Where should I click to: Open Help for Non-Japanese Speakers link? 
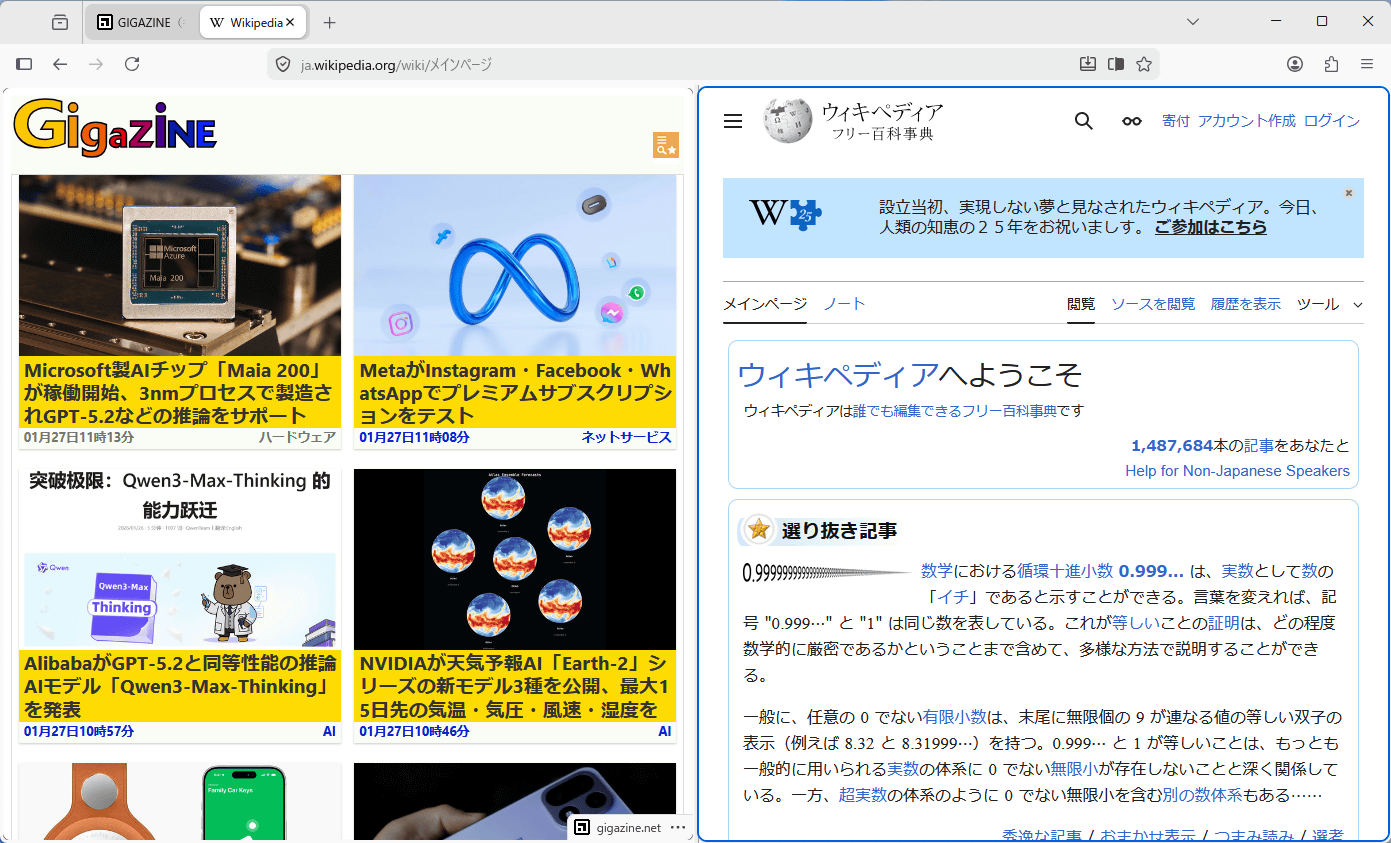[x=1237, y=471]
